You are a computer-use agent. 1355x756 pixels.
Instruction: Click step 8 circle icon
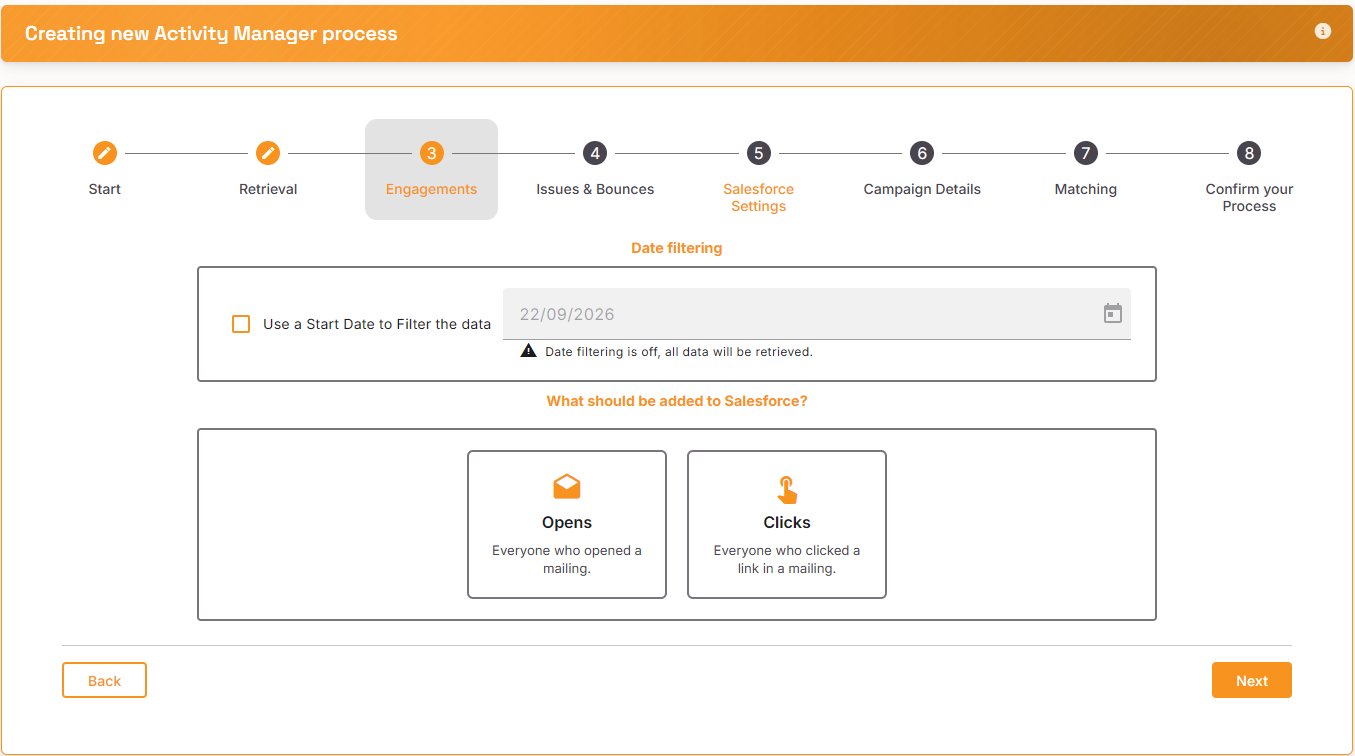(x=1249, y=153)
